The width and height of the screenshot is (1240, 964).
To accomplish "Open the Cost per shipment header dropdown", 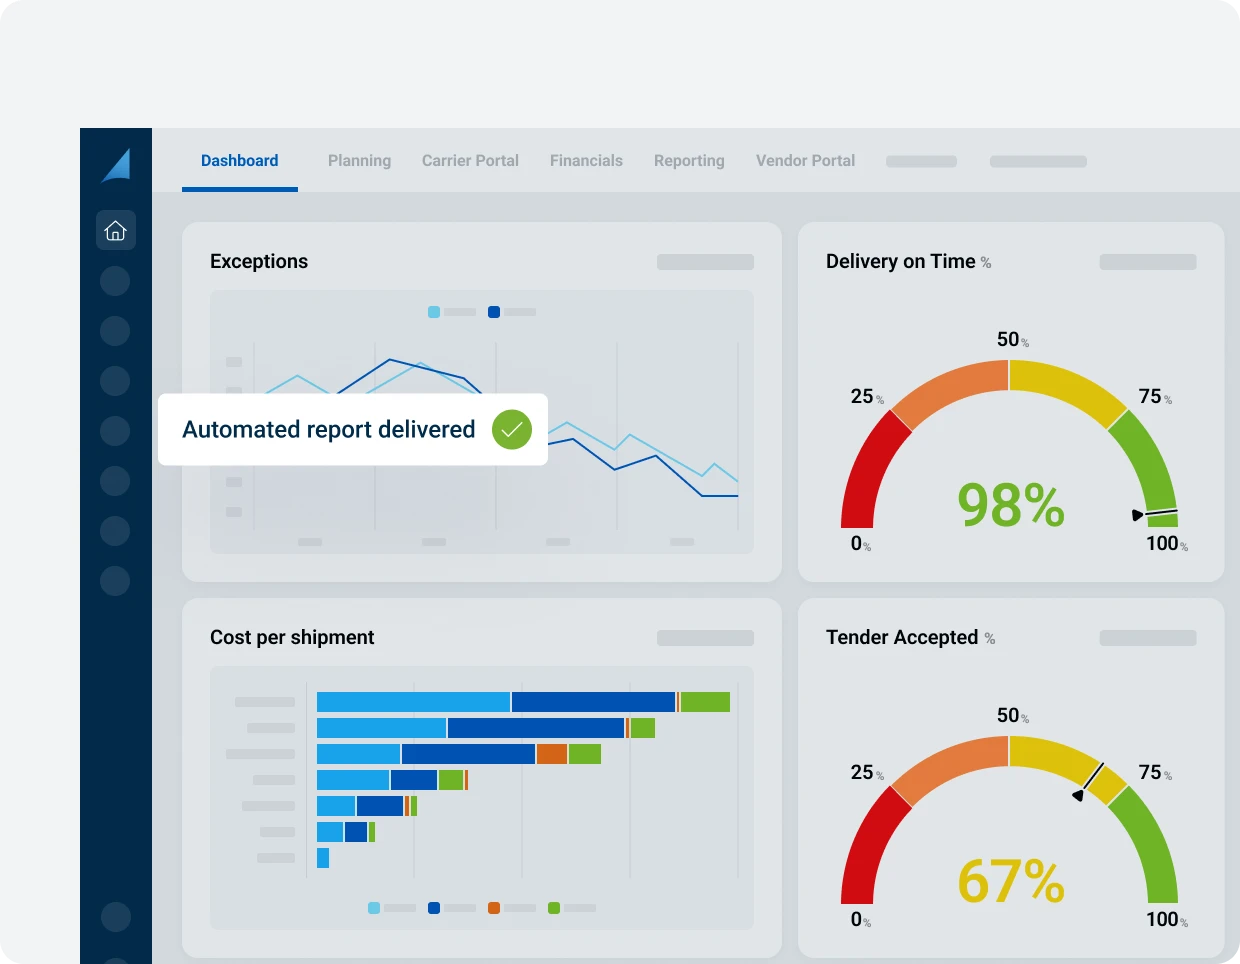I will (705, 638).
